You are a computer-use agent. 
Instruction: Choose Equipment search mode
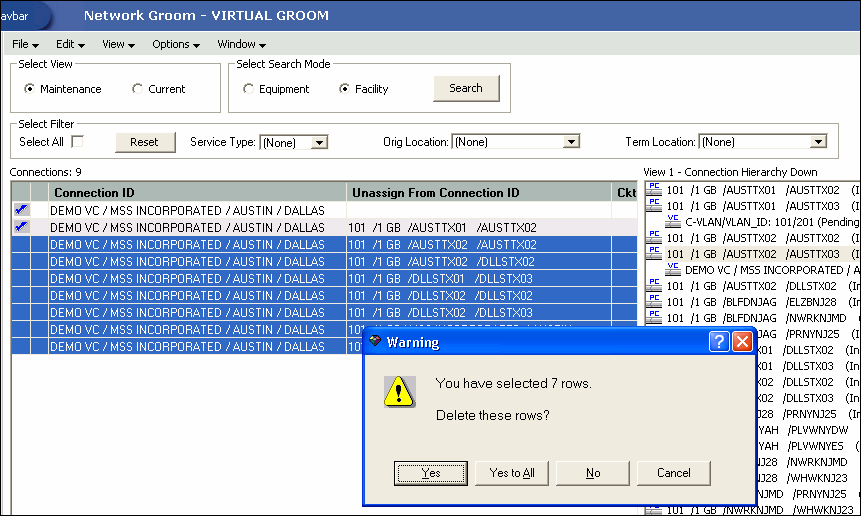coord(248,88)
